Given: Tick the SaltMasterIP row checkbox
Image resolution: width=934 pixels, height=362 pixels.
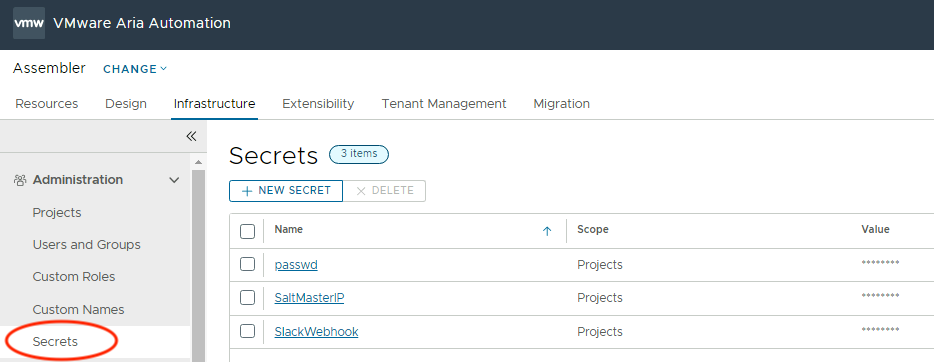Looking at the screenshot, I should [x=247, y=297].
